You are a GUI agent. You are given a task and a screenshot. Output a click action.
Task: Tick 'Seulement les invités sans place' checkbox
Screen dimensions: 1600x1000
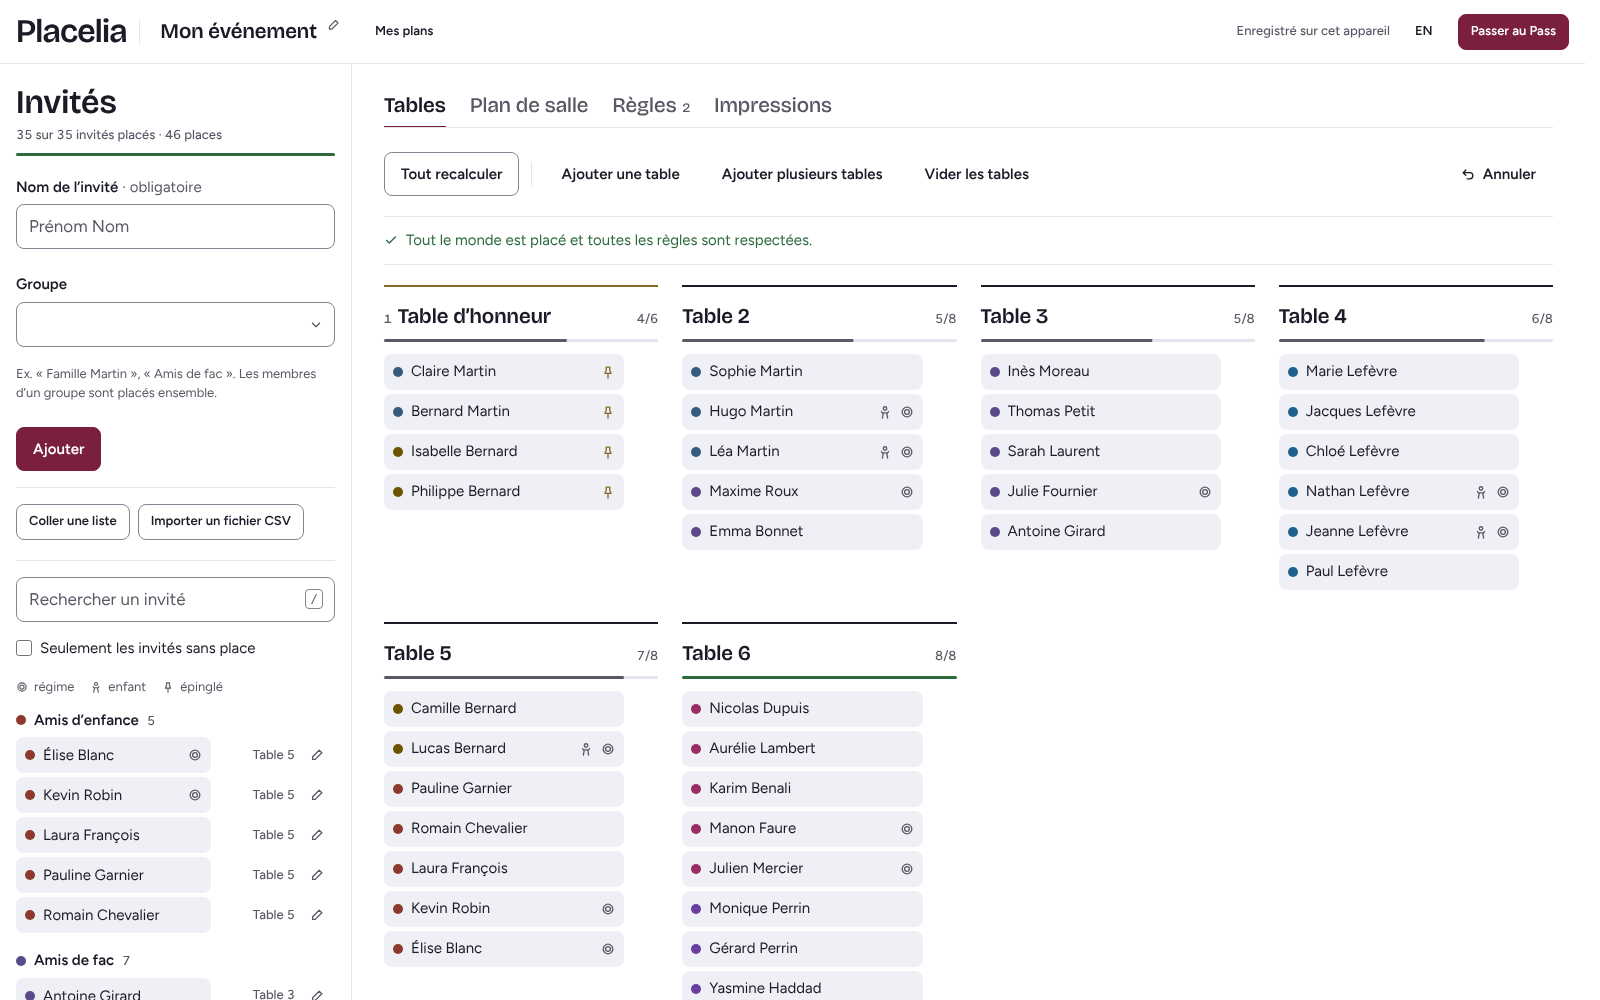24,648
